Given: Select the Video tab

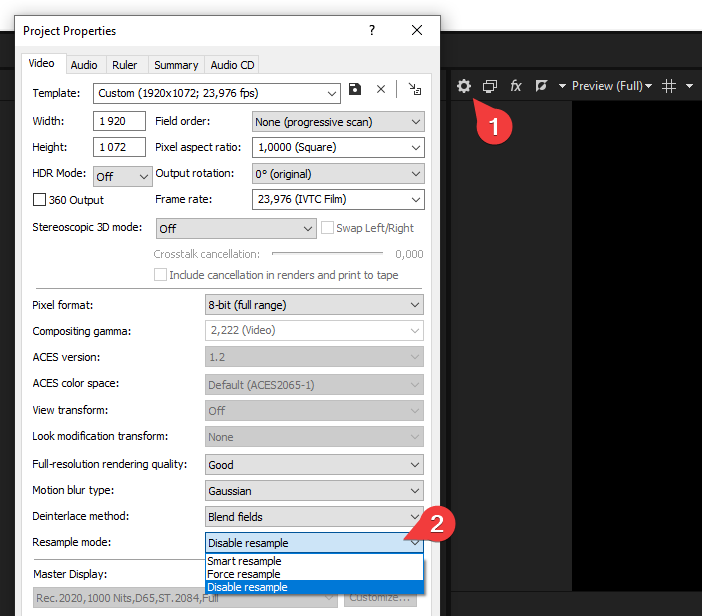Looking at the screenshot, I should 42,64.
